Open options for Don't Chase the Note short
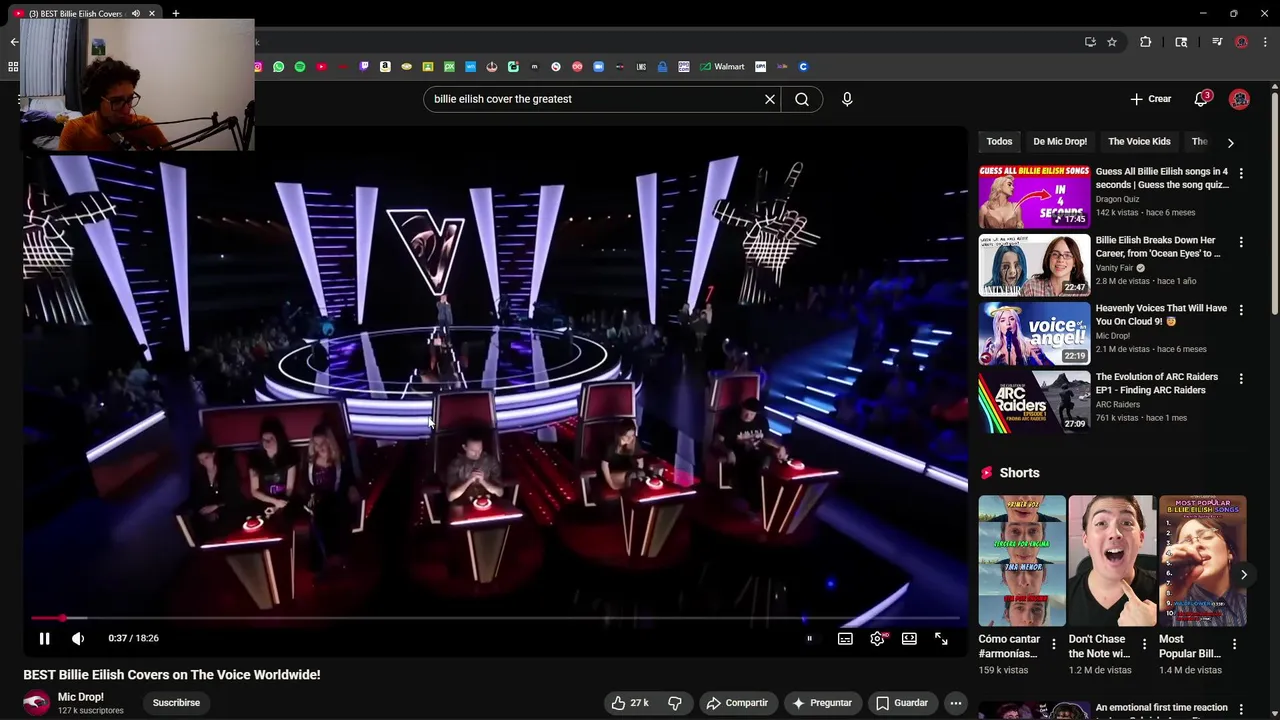 coord(1144,645)
